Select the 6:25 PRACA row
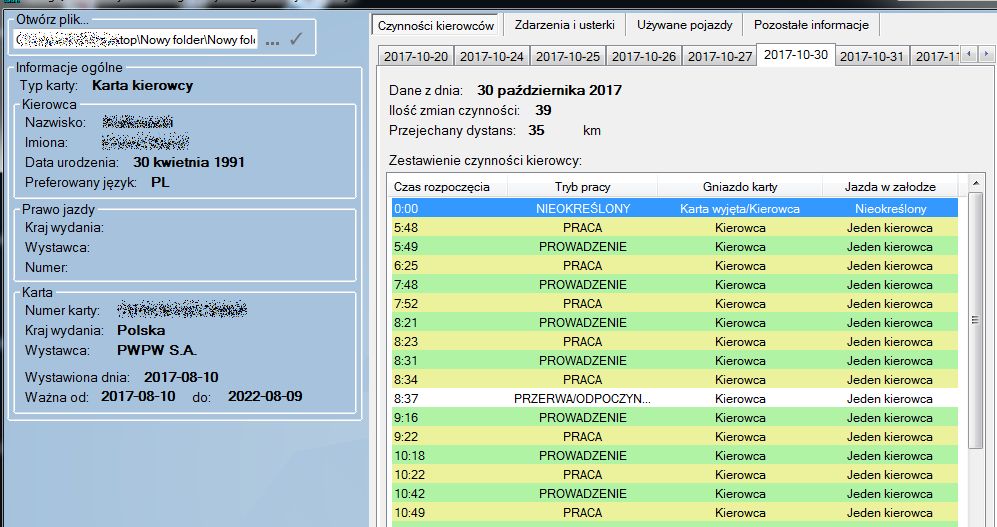Image resolution: width=997 pixels, height=527 pixels. 675,266
